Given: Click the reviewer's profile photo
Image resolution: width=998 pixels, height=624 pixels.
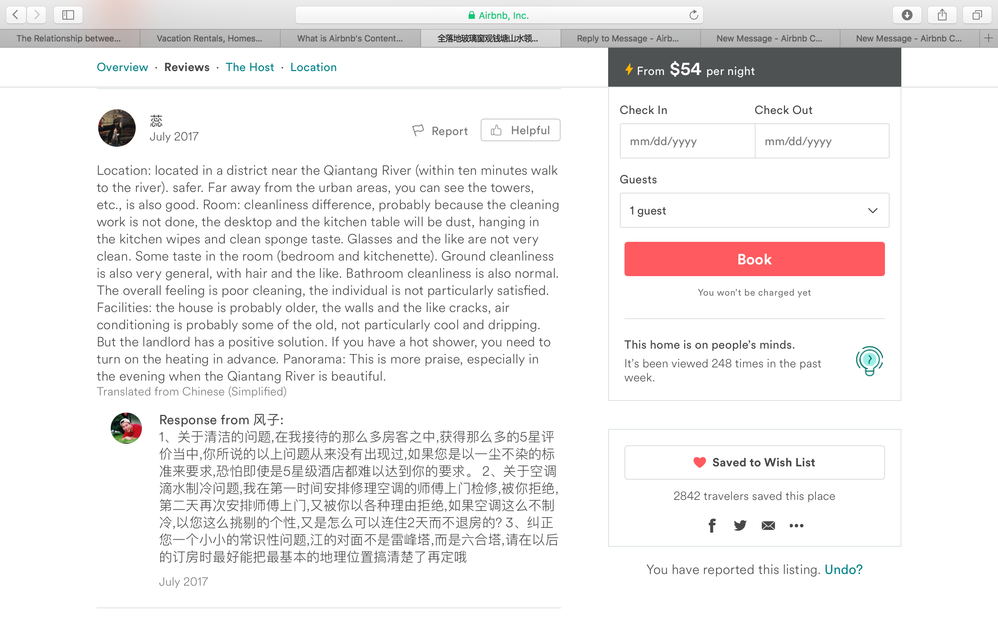Looking at the screenshot, I should (117, 128).
